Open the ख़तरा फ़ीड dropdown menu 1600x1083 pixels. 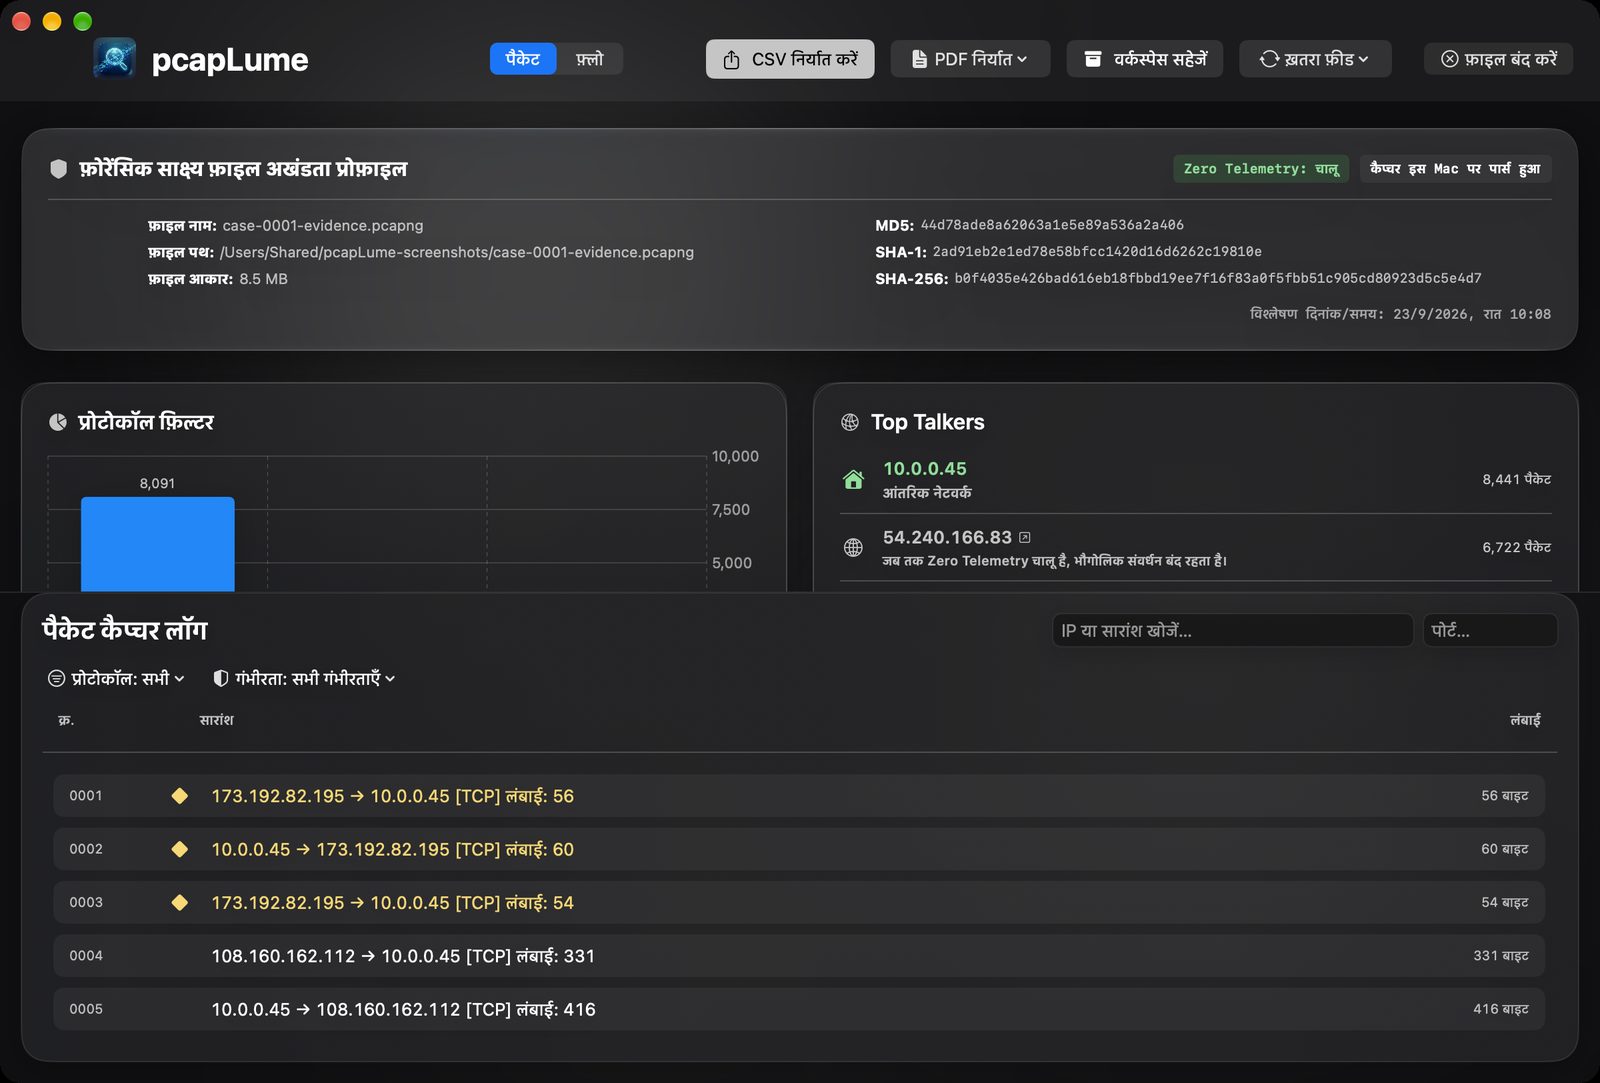1315,59
